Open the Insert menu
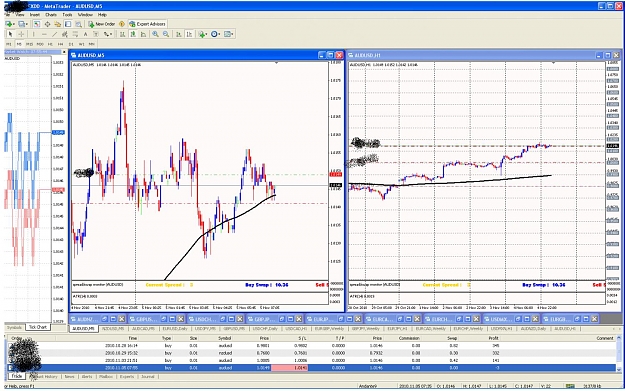Image resolution: width=625 pixels, height=391 pixels. (35, 15)
